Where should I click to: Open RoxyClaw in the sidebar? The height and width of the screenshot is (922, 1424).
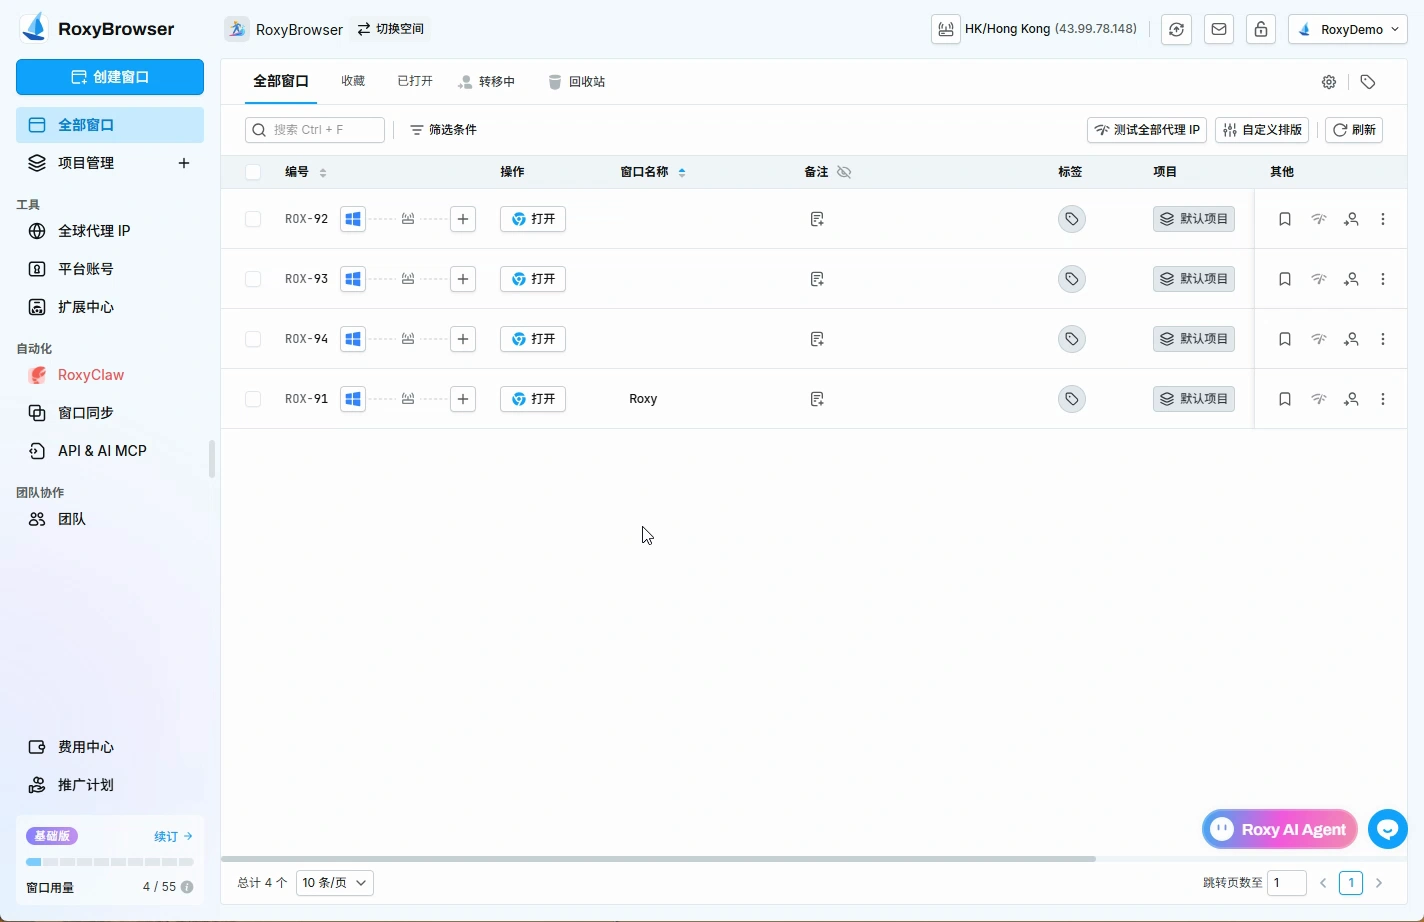pyautogui.click(x=110, y=375)
